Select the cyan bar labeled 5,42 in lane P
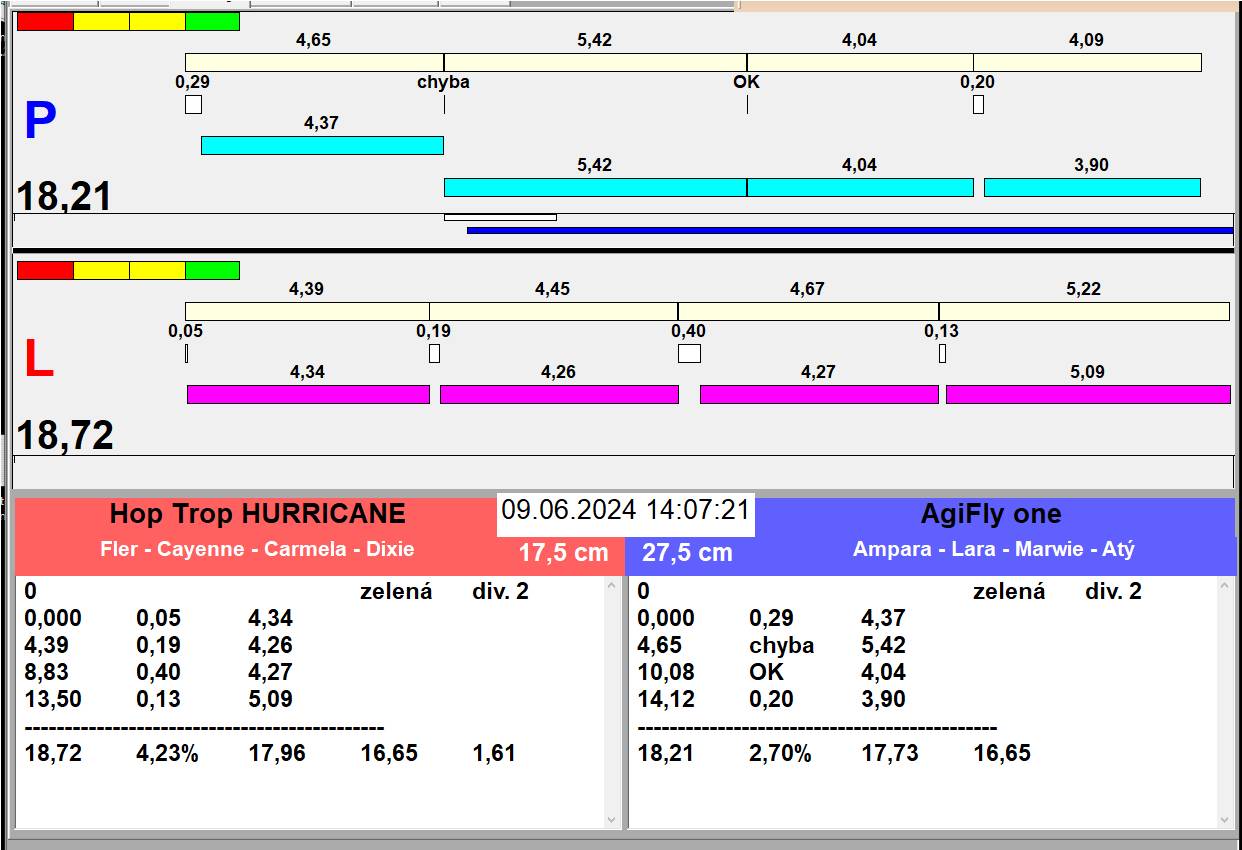 [x=595, y=187]
